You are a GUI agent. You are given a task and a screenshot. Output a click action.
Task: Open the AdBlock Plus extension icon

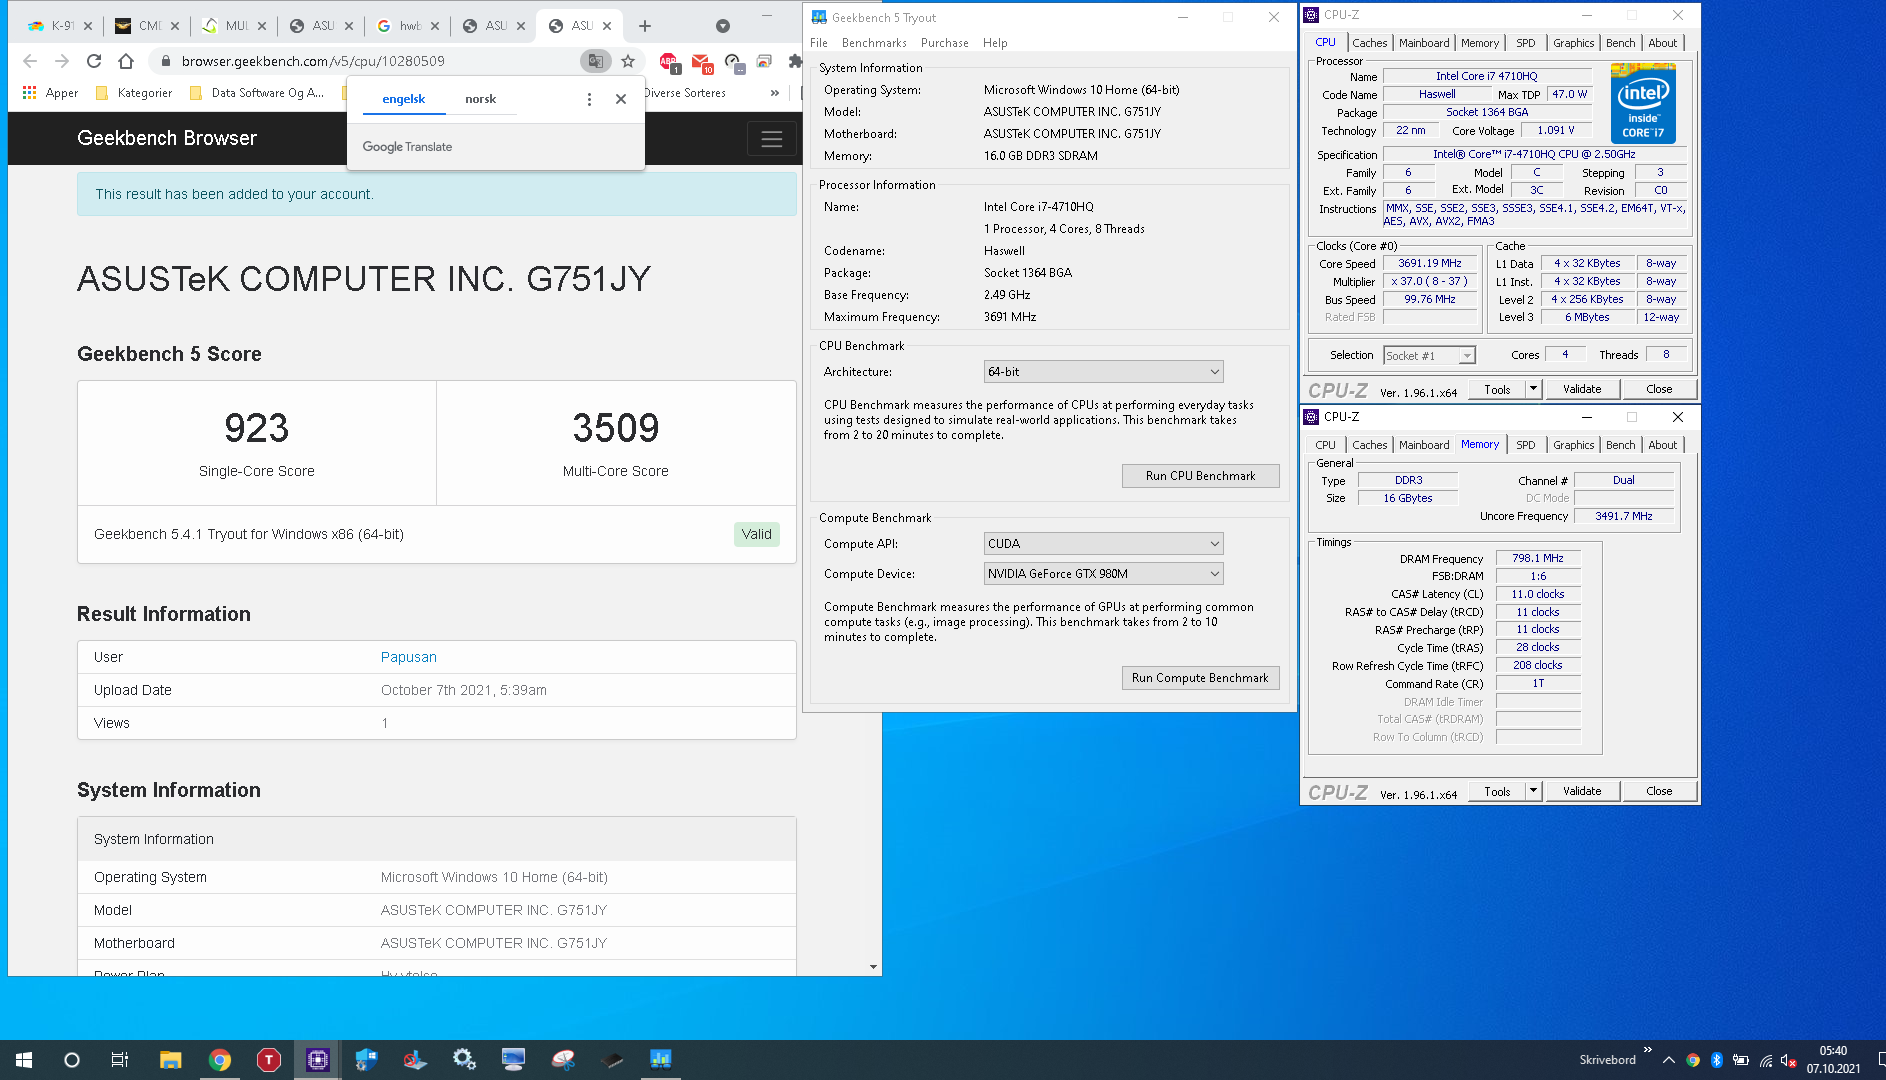pos(669,62)
